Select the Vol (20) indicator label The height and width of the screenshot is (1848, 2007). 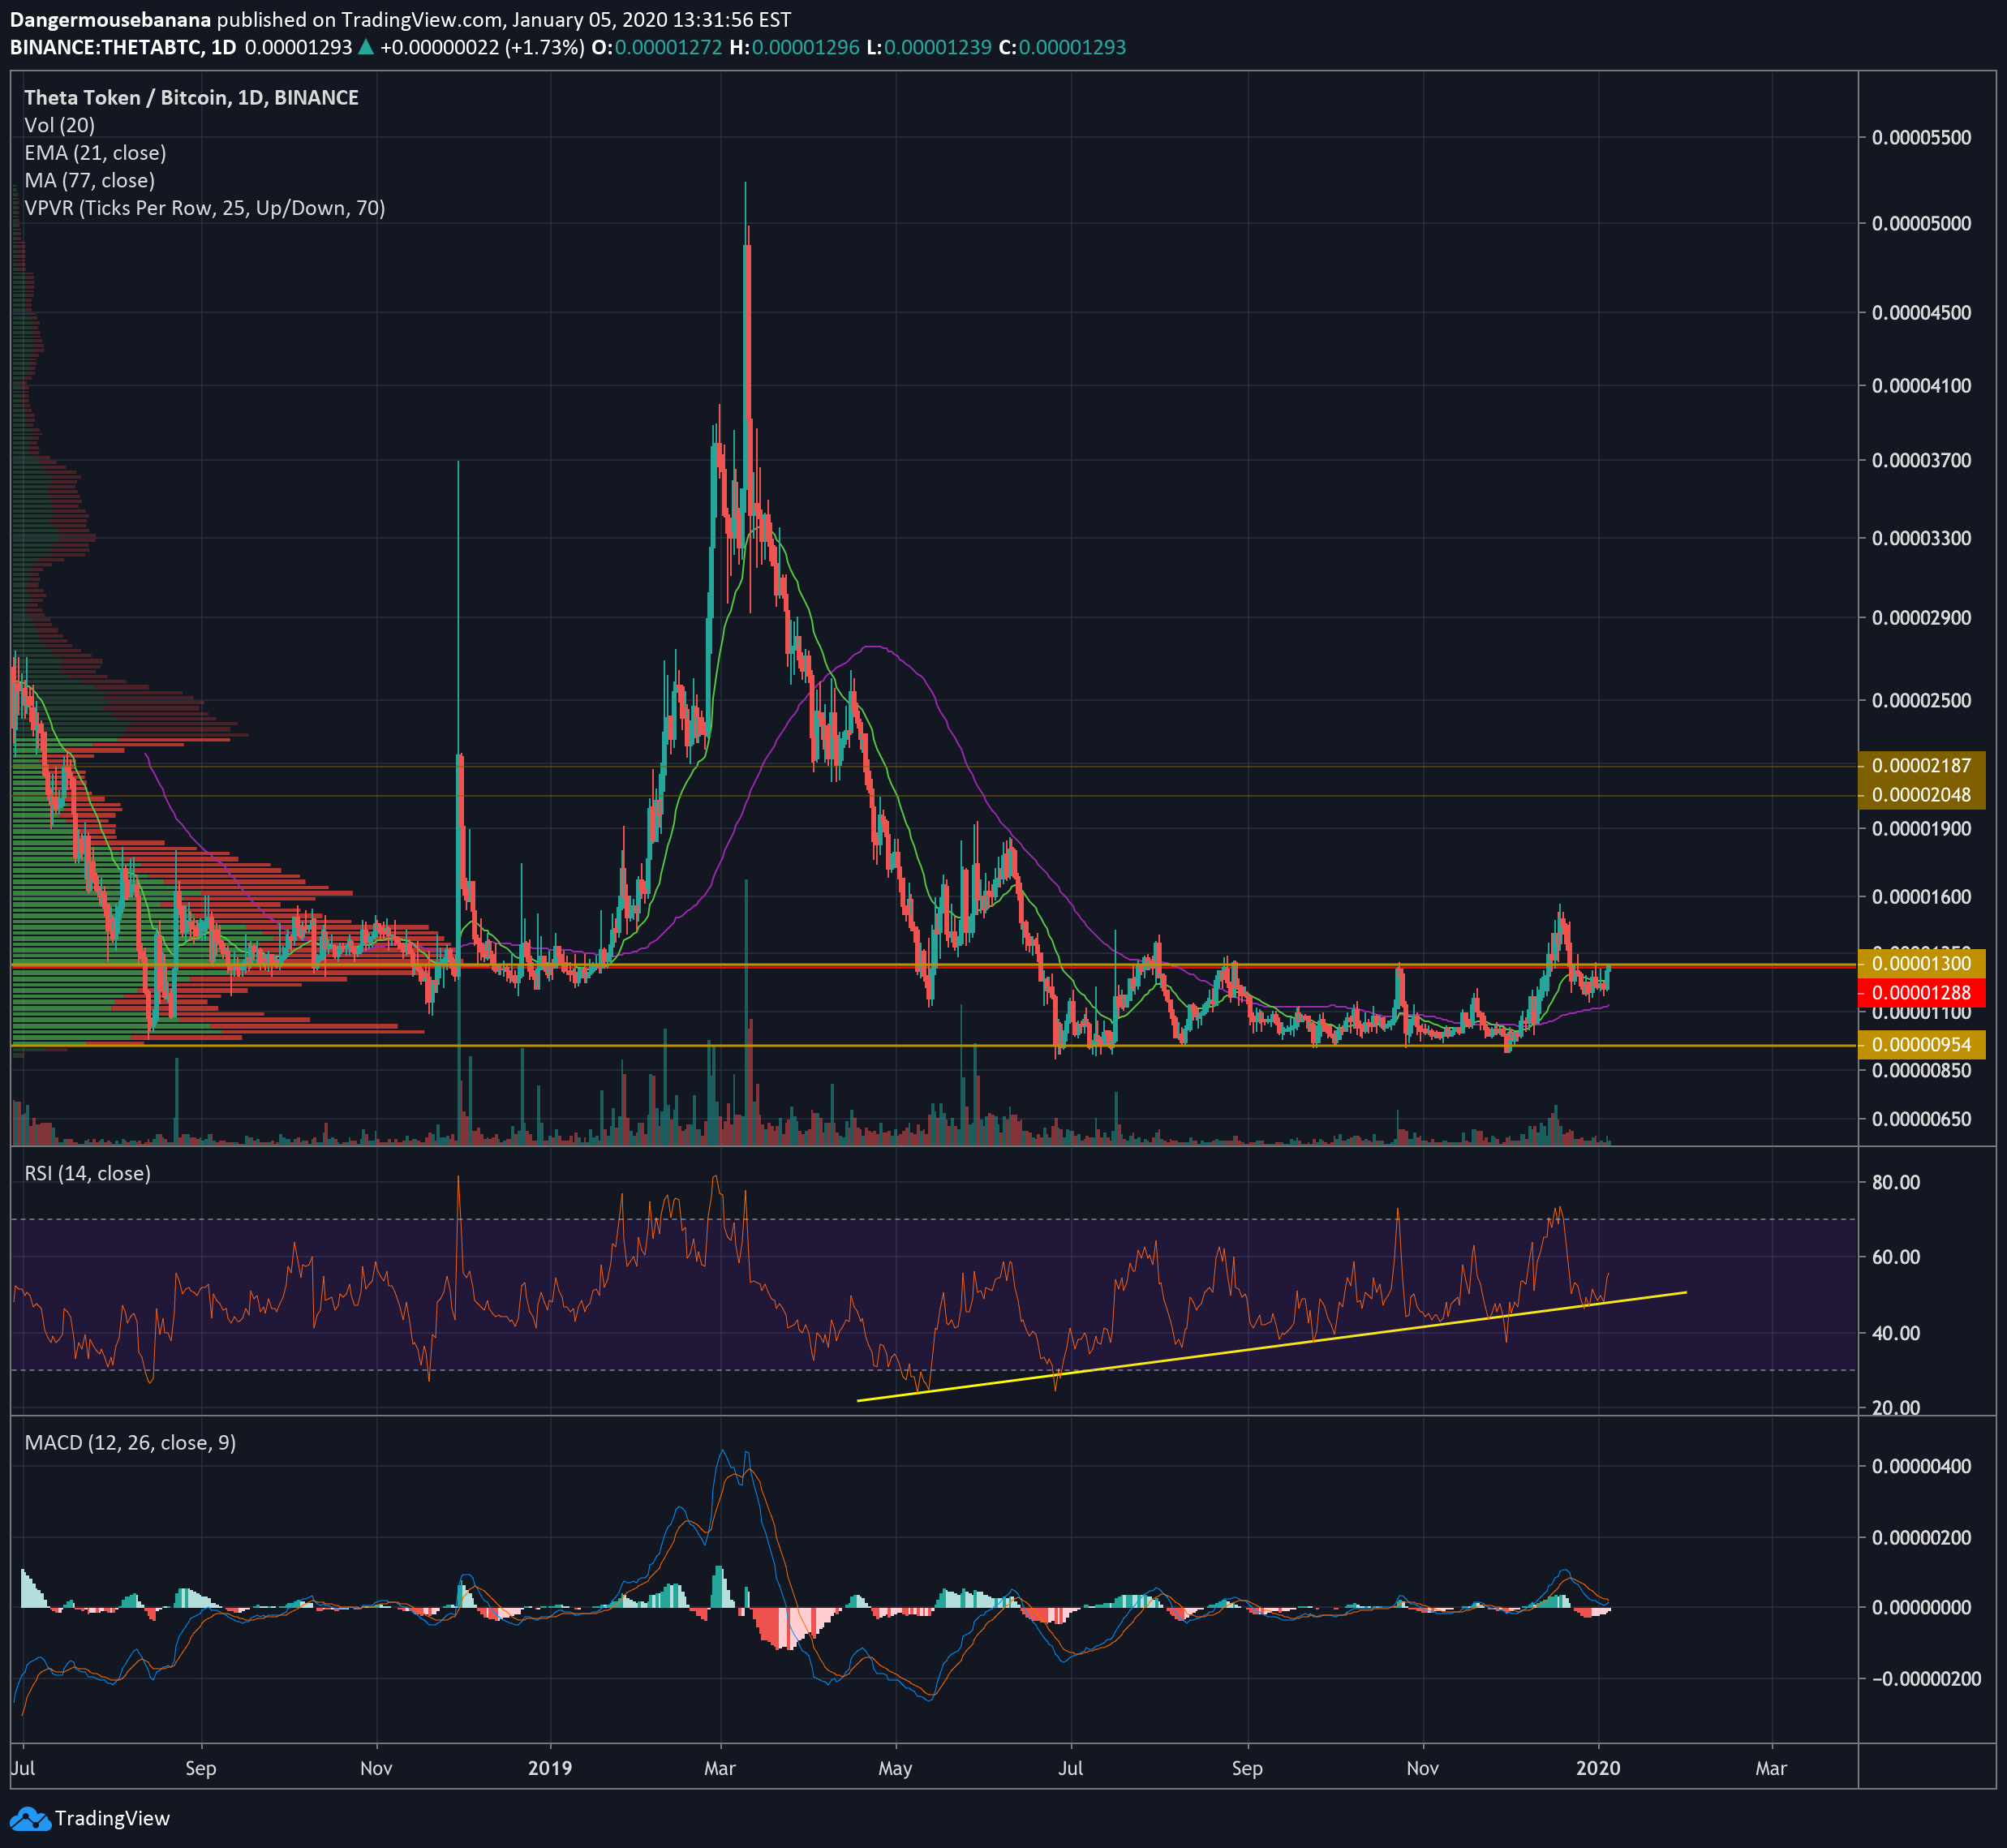tap(60, 125)
